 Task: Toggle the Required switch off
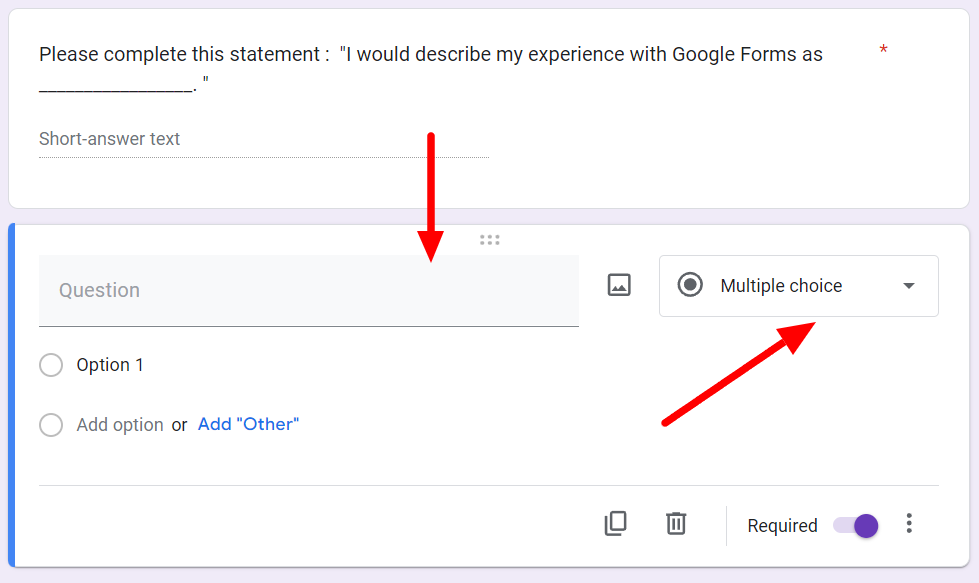click(x=856, y=525)
